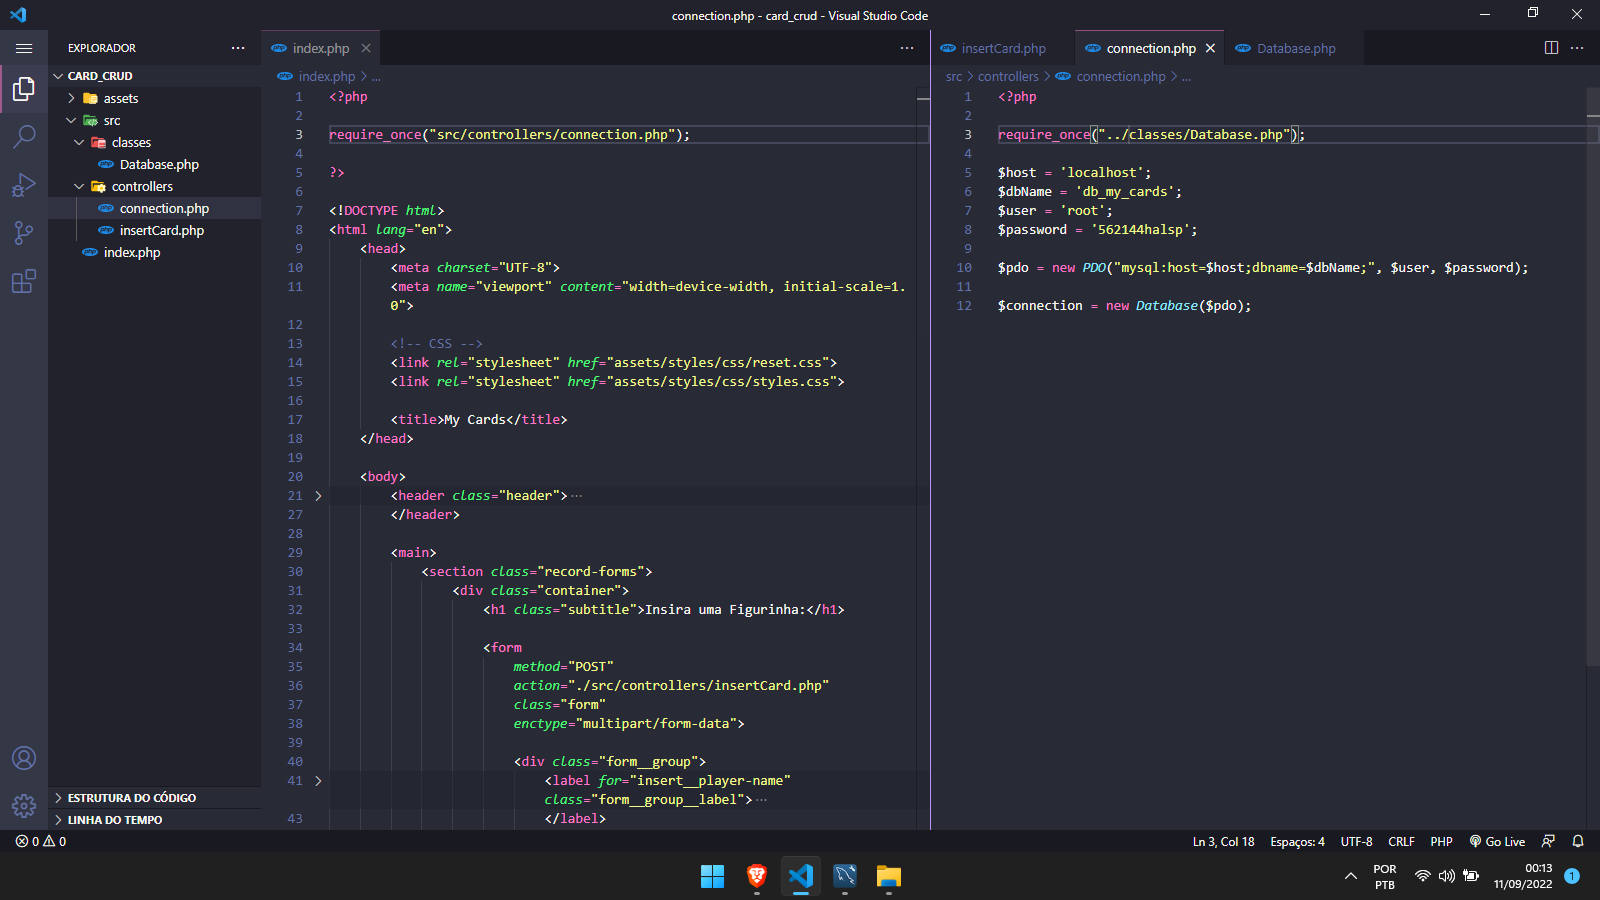1600x900 pixels.
Task: Click right editor vertical scrollbar
Action: 1593,377
